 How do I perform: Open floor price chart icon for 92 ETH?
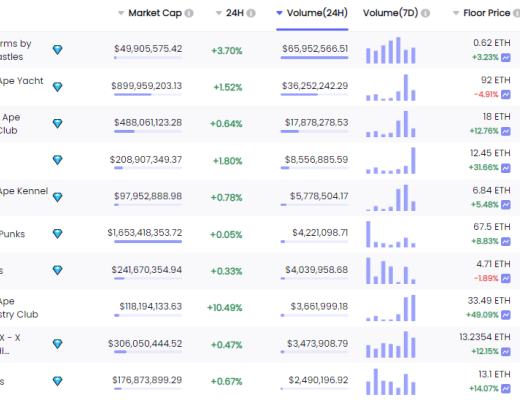point(506,94)
